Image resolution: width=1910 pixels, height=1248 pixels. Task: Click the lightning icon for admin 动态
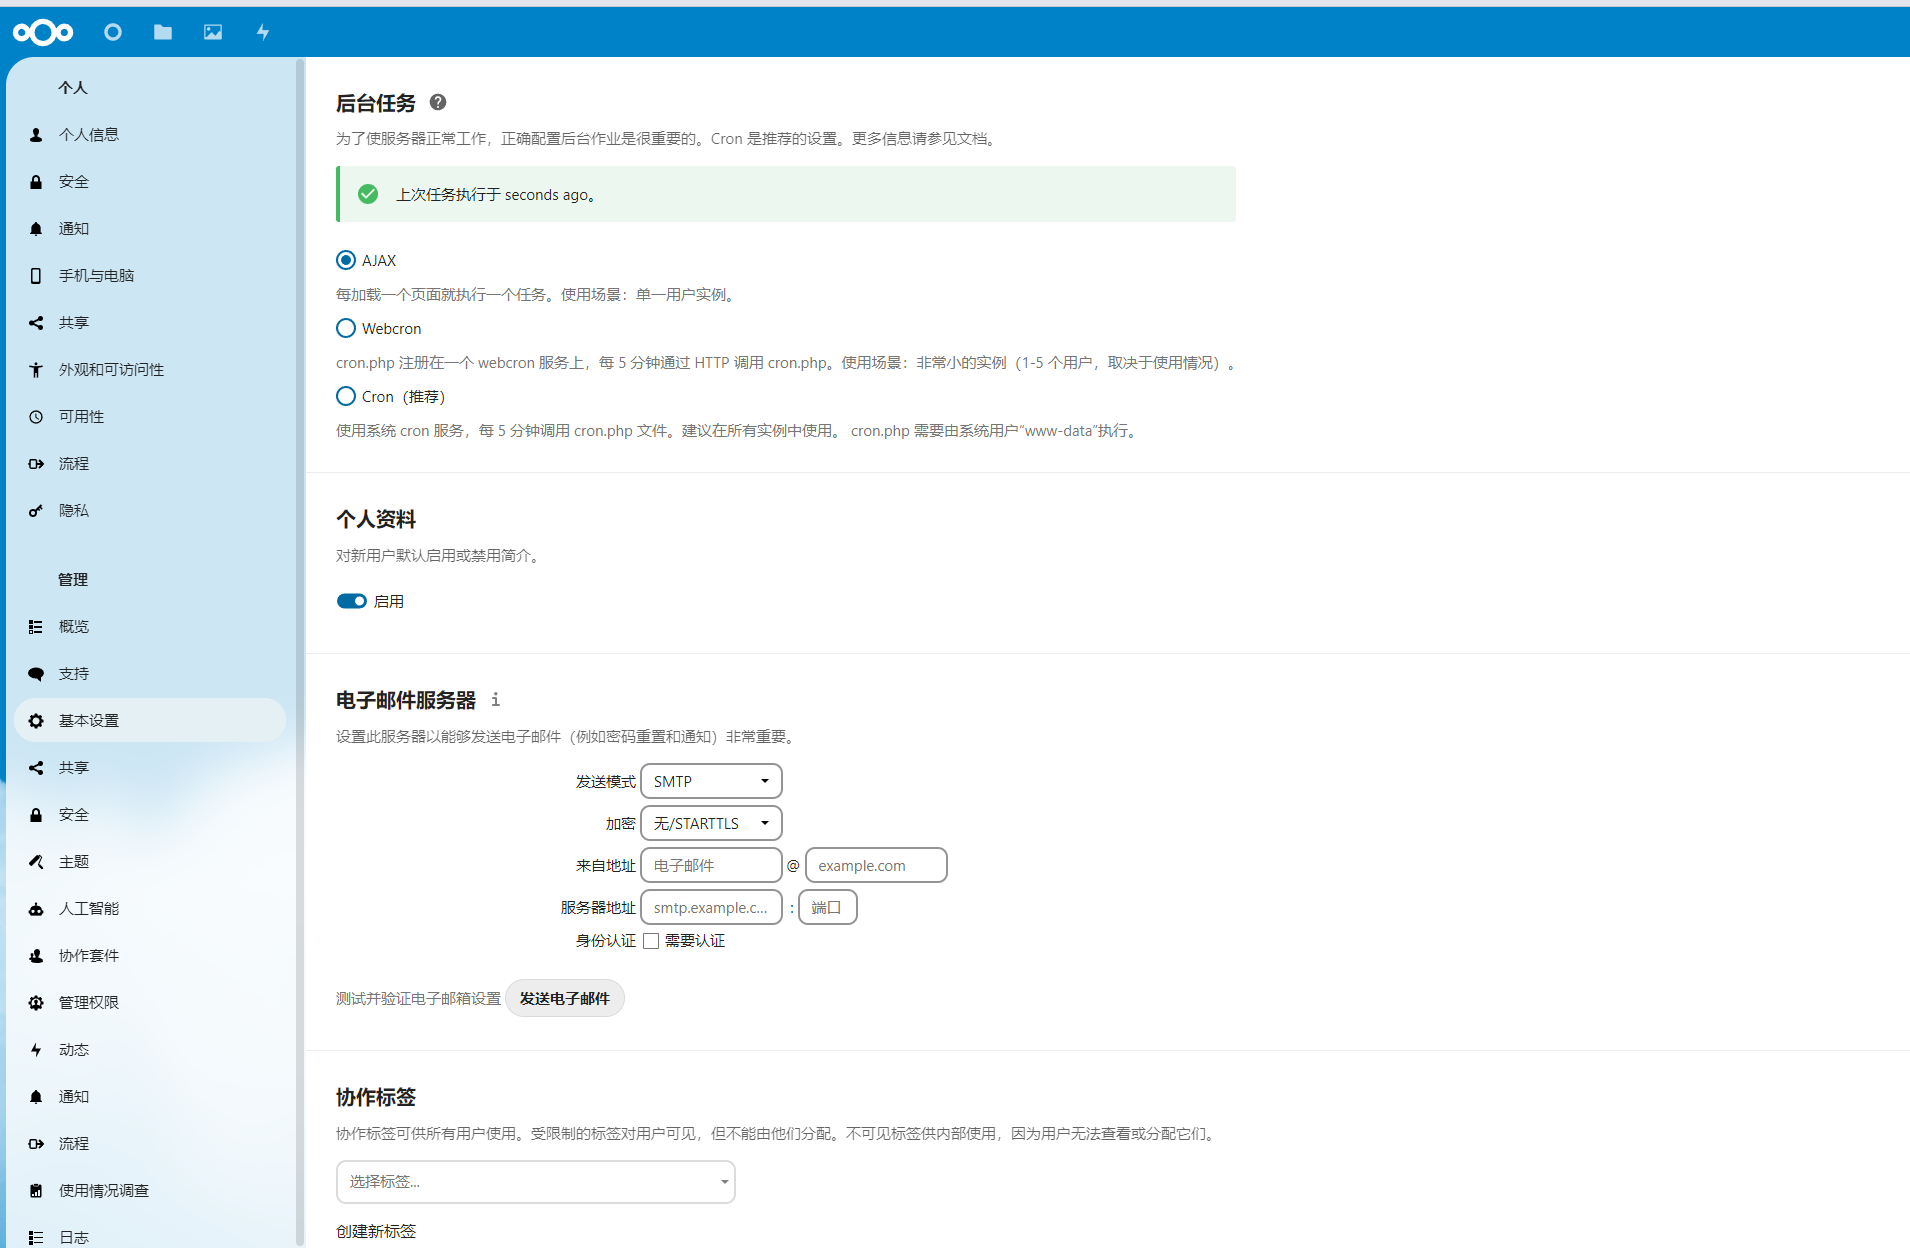click(36, 1050)
